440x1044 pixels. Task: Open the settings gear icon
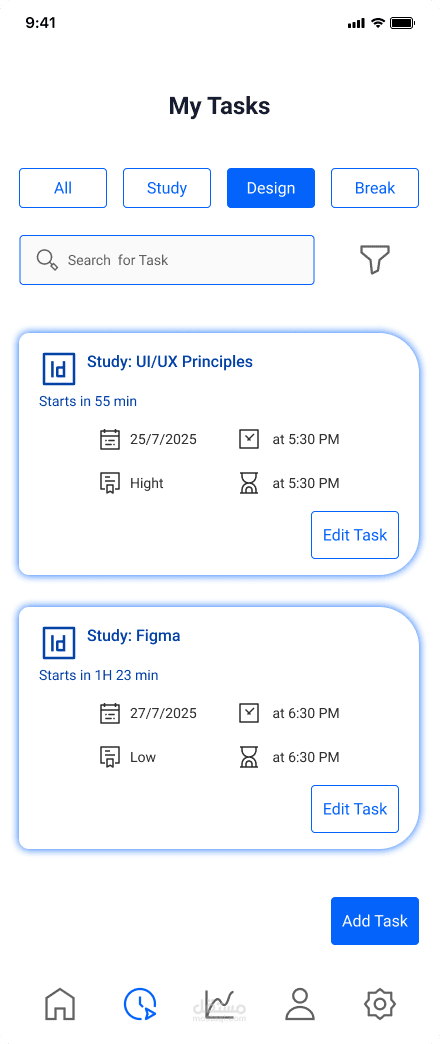(380, 1004)
